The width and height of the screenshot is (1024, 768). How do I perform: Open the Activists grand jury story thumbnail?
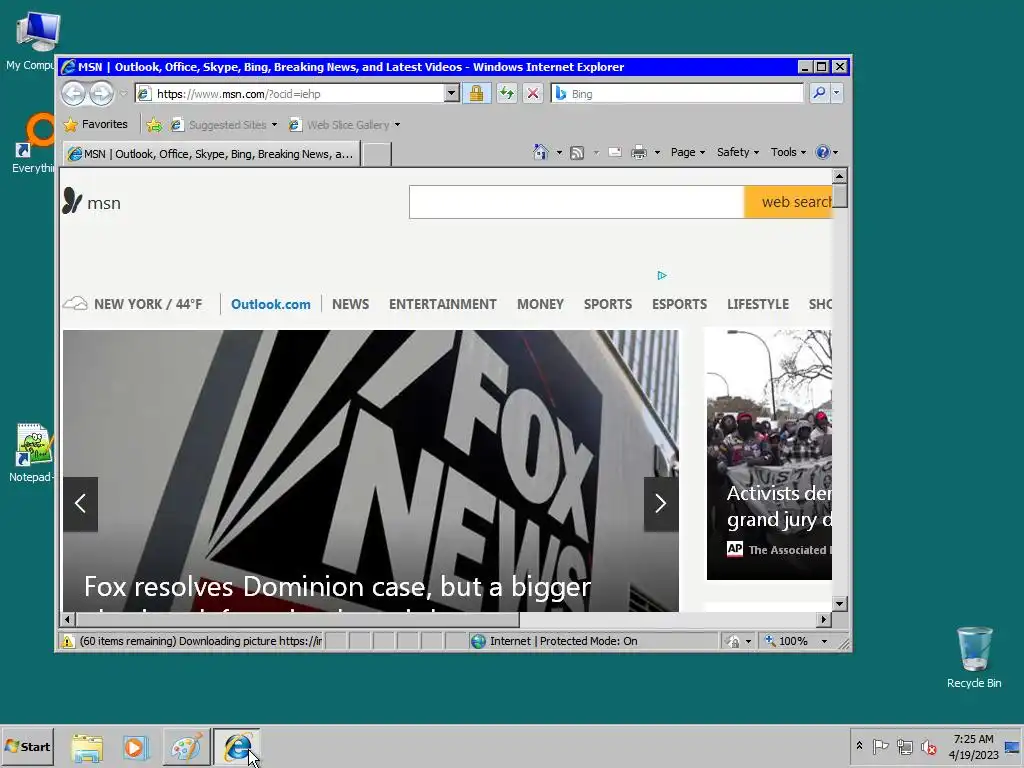pyautogui.click(x=769, y=455)
